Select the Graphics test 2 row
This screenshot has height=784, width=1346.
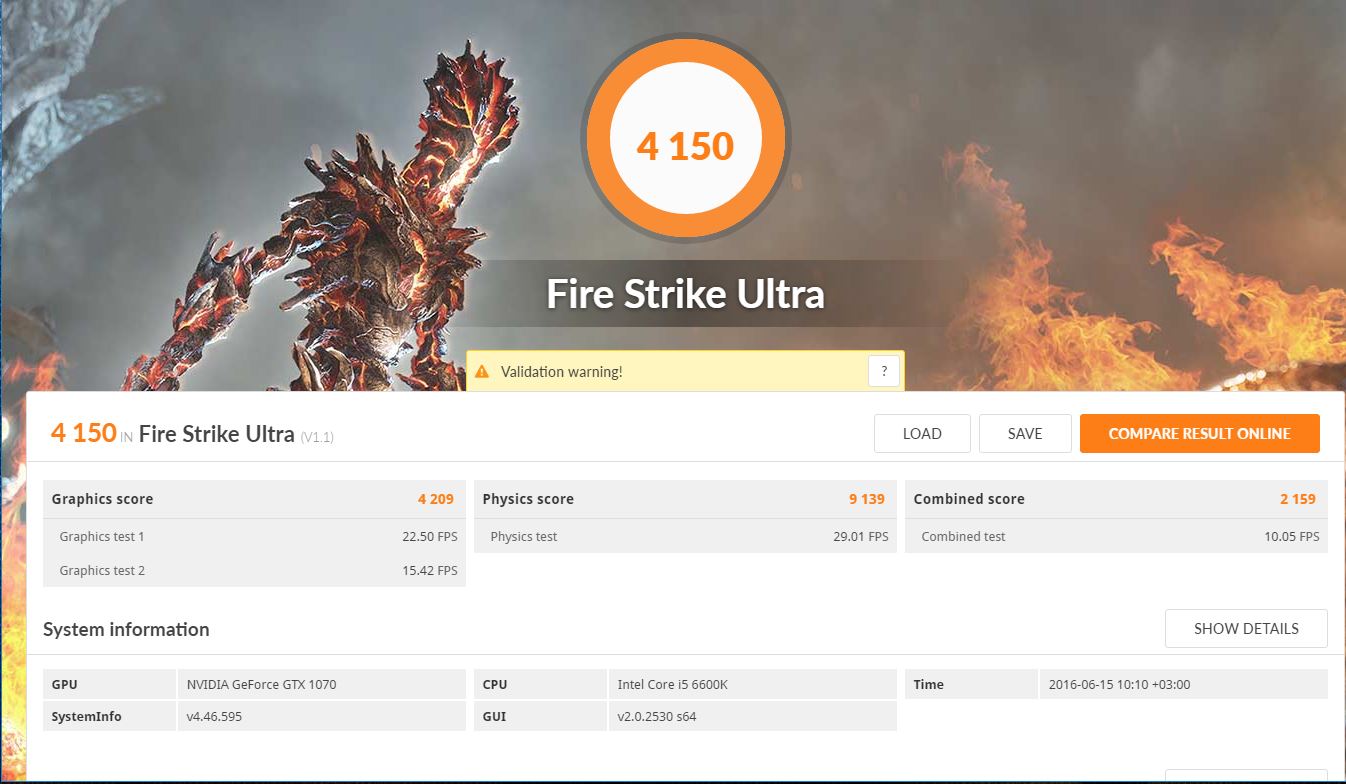coord(254,570)
